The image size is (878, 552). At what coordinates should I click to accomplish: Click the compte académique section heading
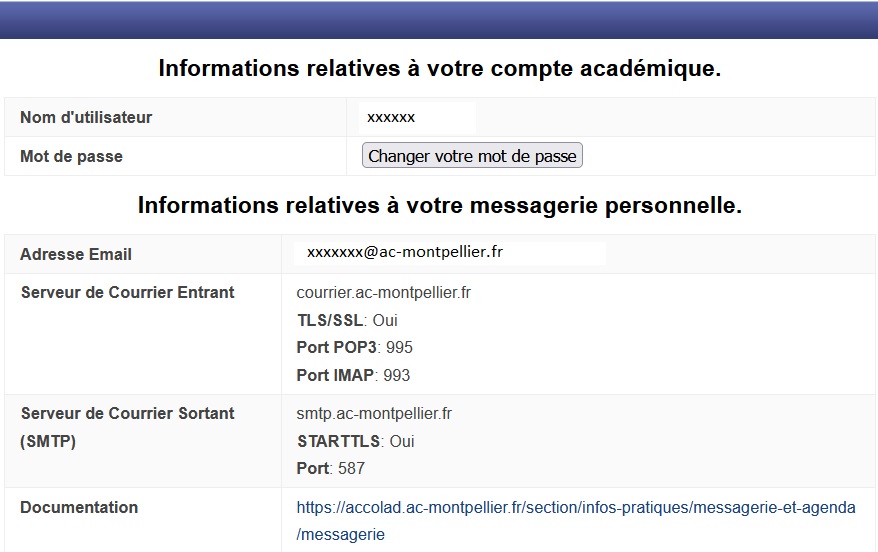pyautogui.click(x=439, y=69)
